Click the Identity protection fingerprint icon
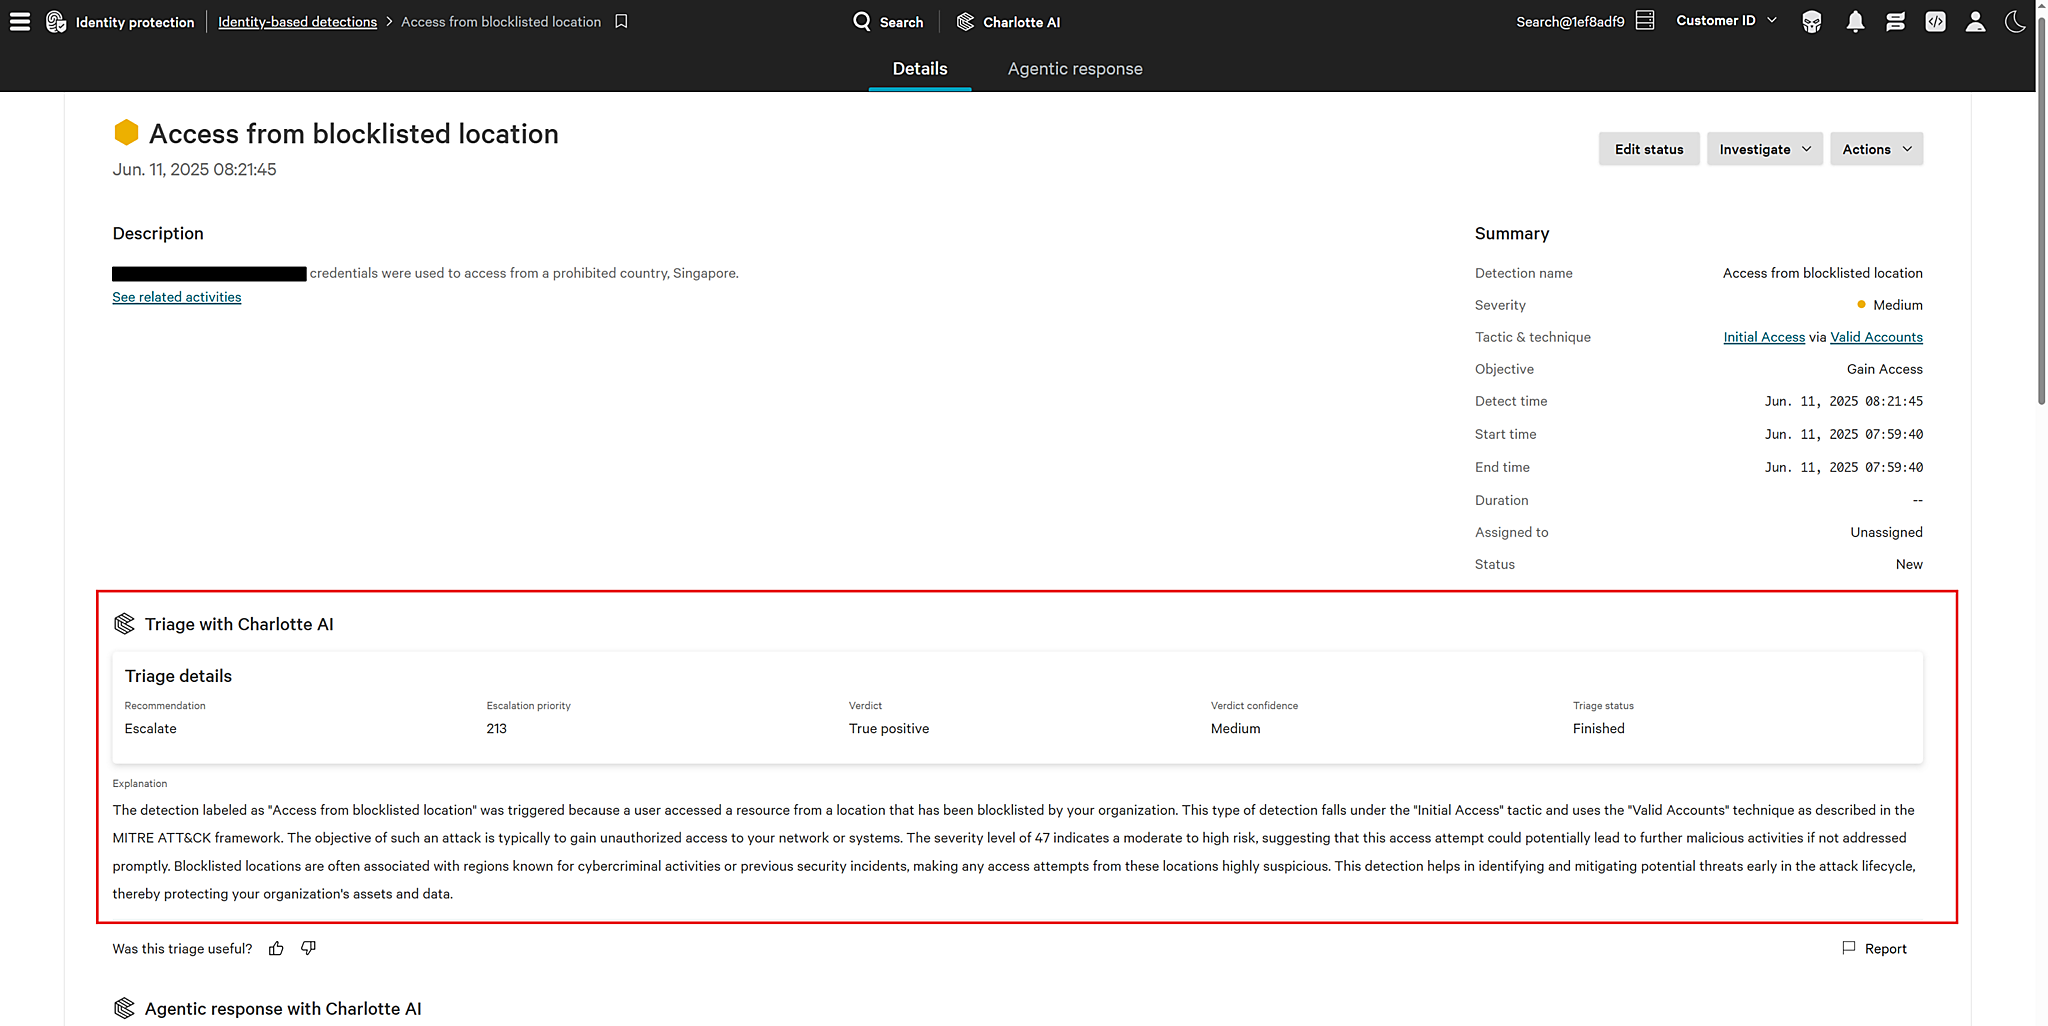This screenshot has height=1026, width=2048. [x=56, y=21]
